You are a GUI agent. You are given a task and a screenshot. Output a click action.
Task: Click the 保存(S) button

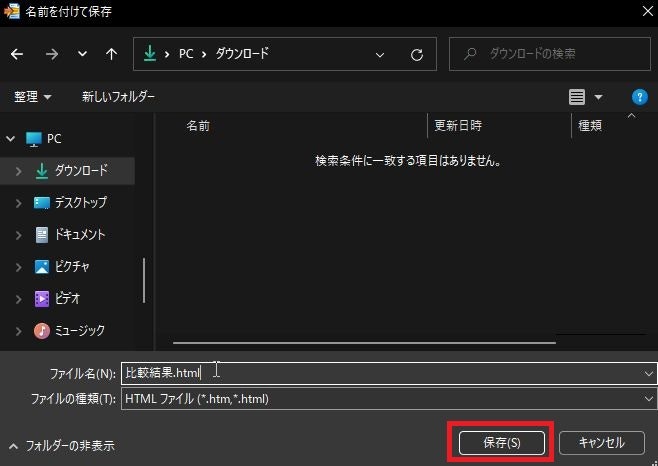coord(502,443)
